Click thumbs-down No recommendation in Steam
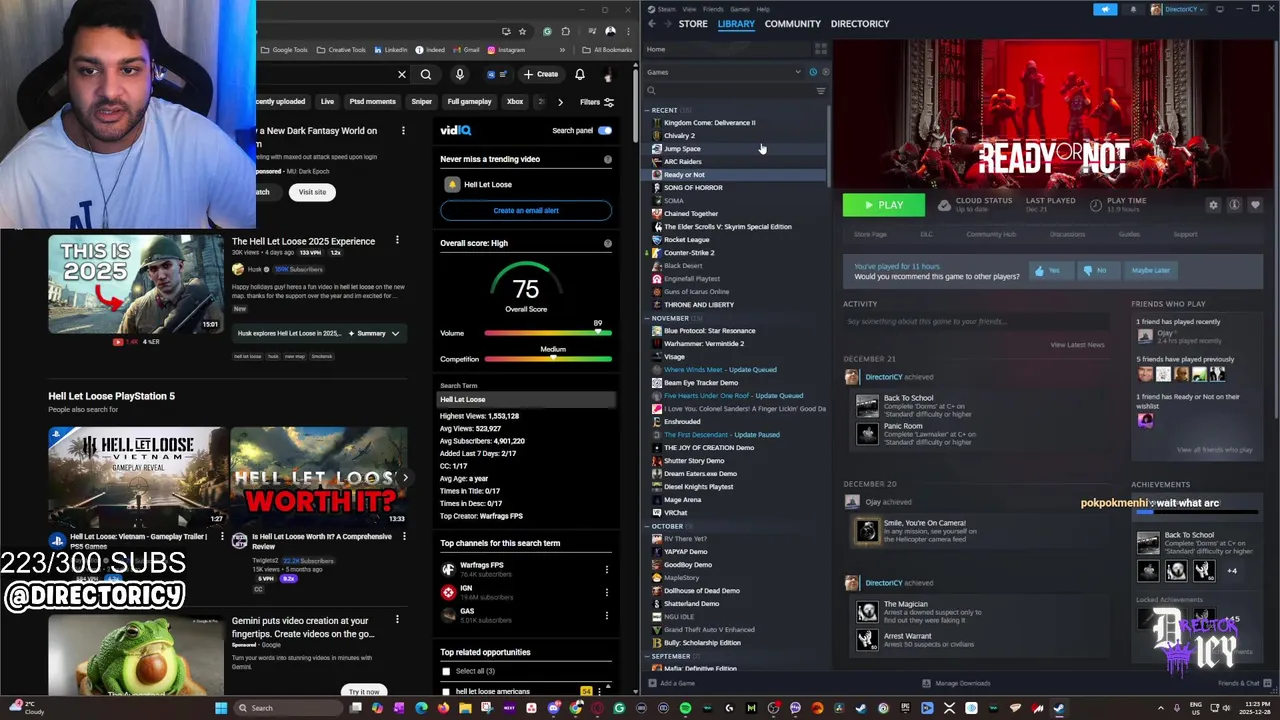 coord(1096,270)
